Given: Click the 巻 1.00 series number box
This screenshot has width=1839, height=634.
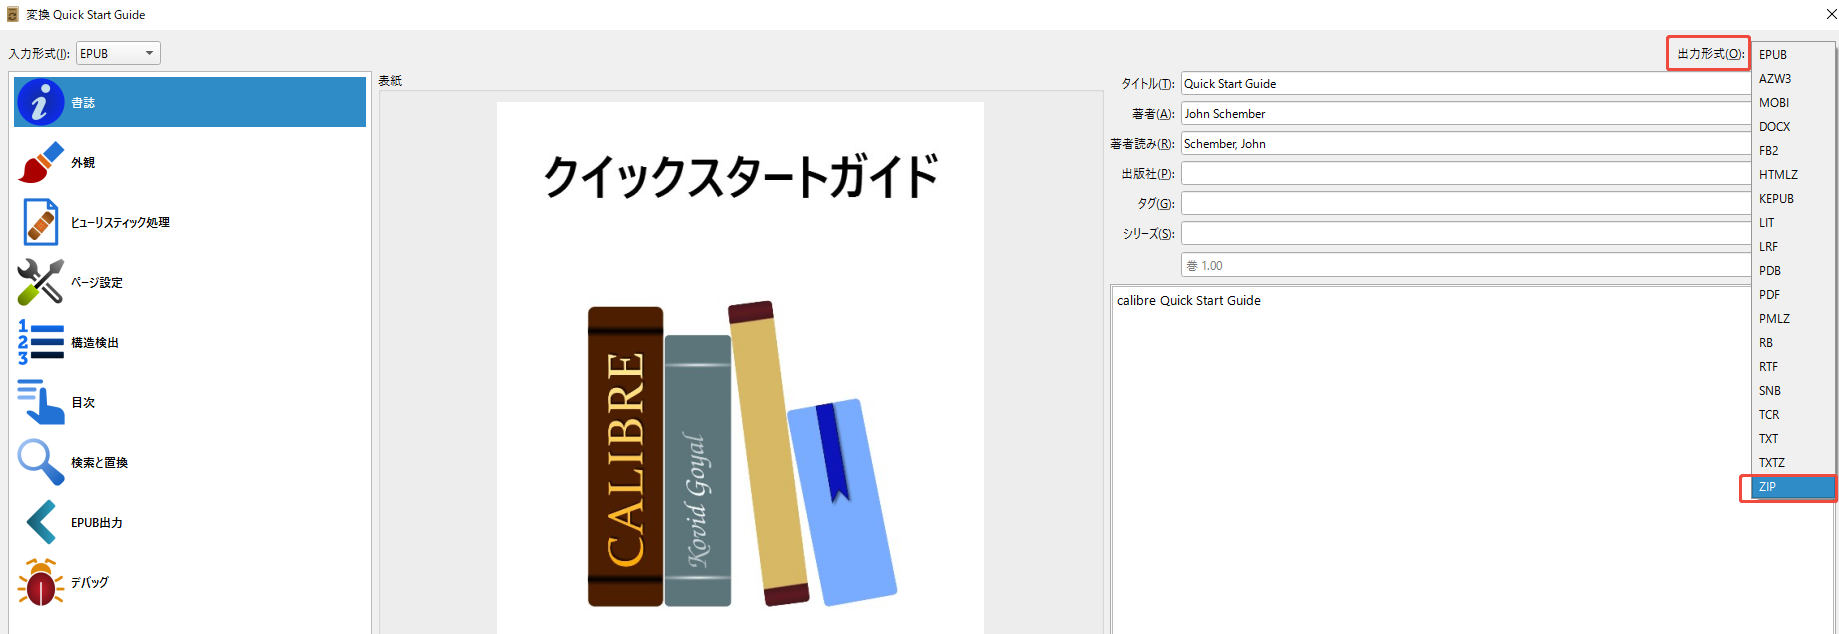Looking at the screenshot, I should point(1466,265).
